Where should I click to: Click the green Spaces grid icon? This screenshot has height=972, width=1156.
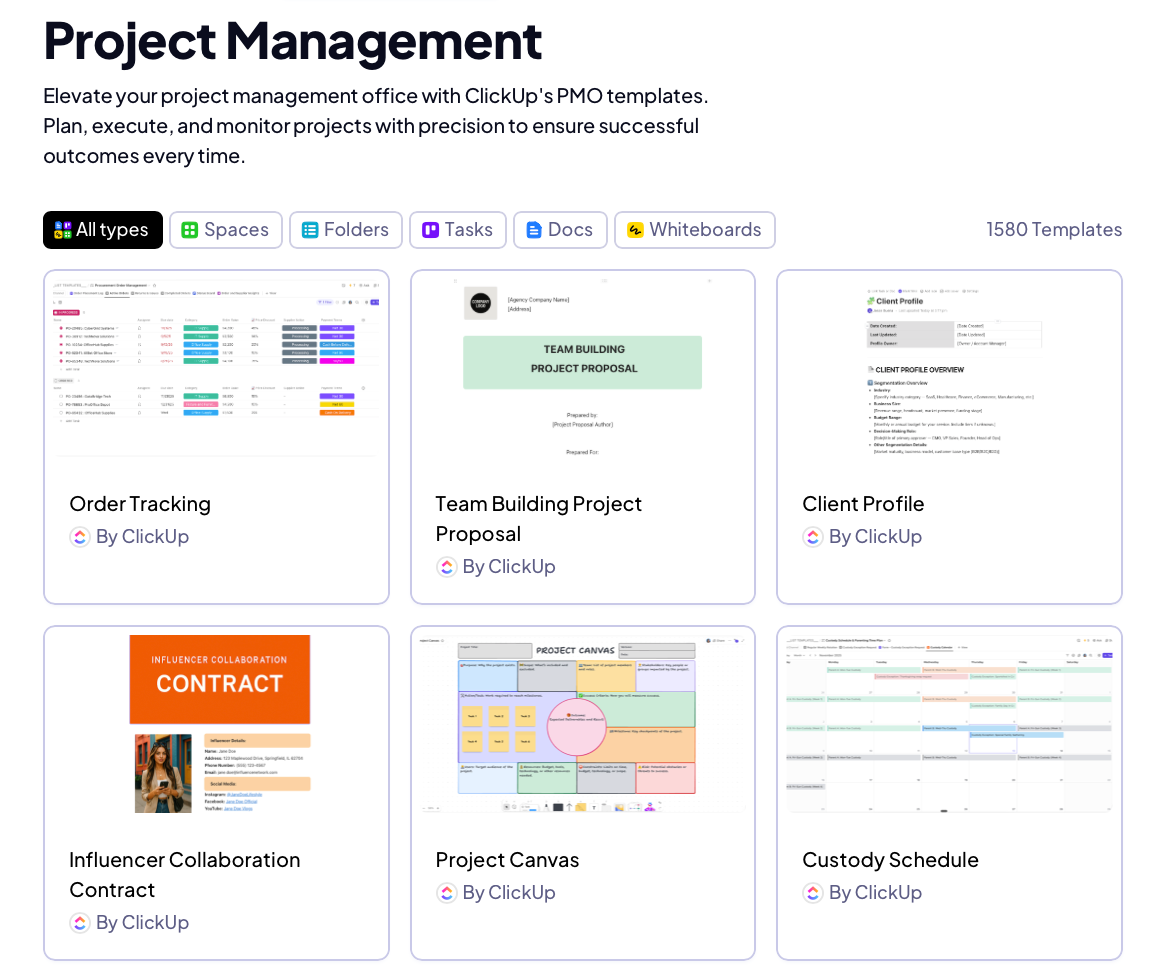pyautogui.click(x=190, y=230)
